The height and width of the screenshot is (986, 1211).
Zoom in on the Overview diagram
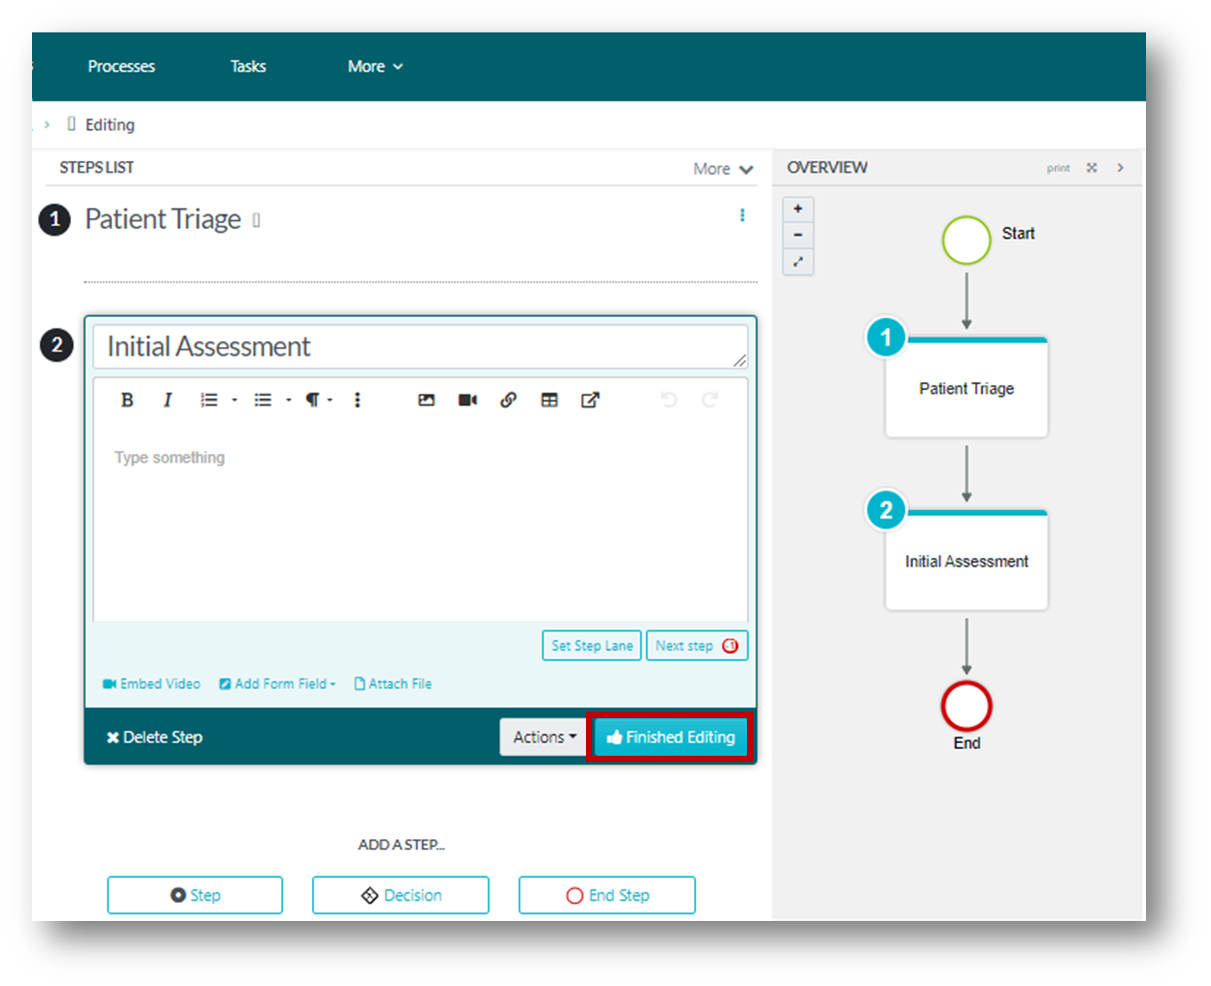click(x=798, y=209)
